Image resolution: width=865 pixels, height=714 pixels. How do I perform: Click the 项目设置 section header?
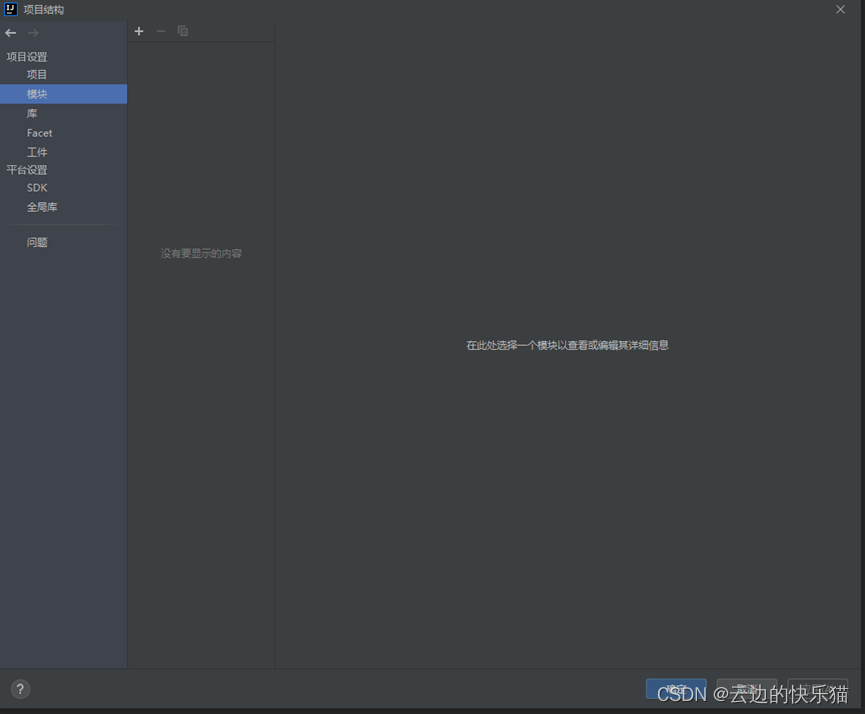pos(26,57)
